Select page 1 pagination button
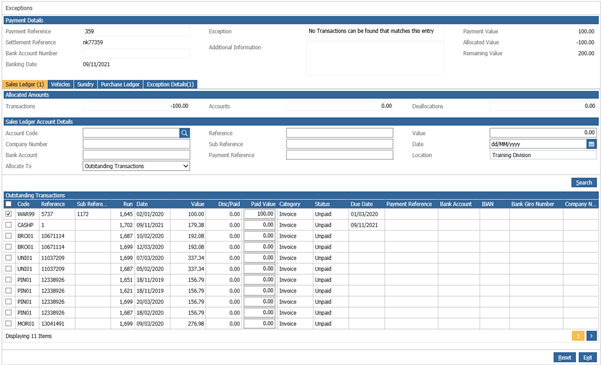The image size is (602, 365). (x=578, y=336)
